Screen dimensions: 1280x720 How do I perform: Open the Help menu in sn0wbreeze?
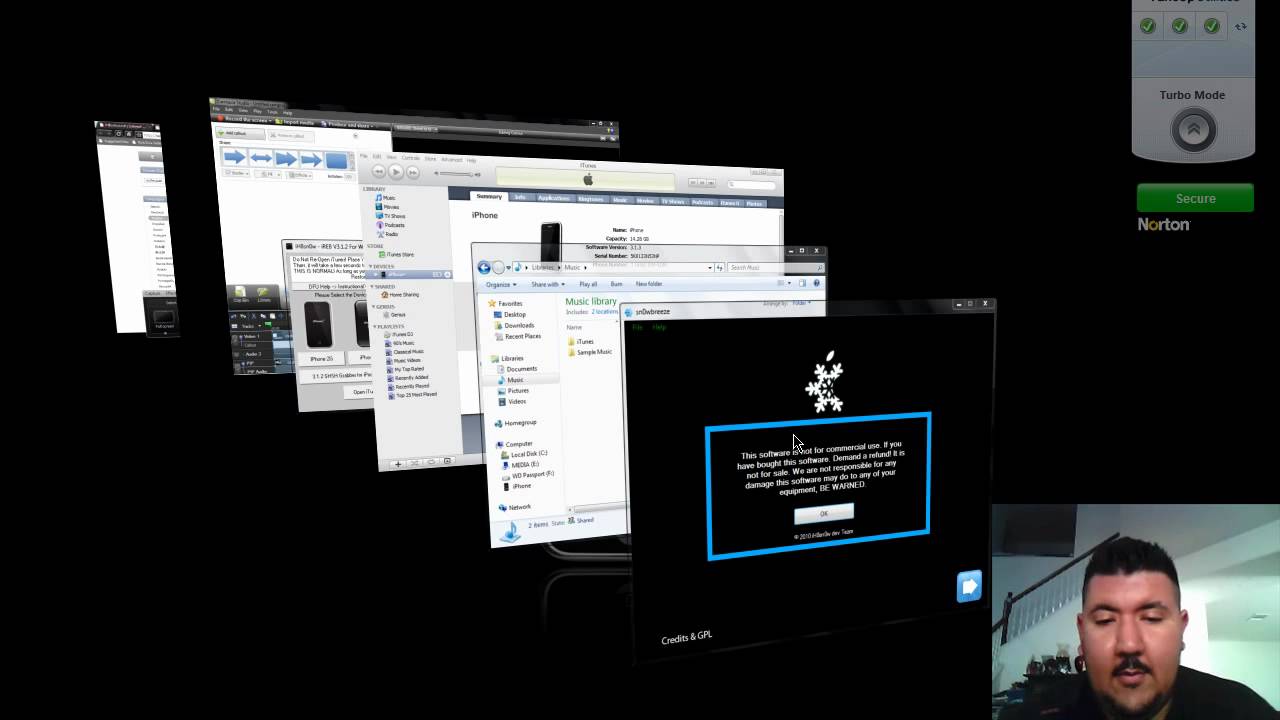point(659,327)
